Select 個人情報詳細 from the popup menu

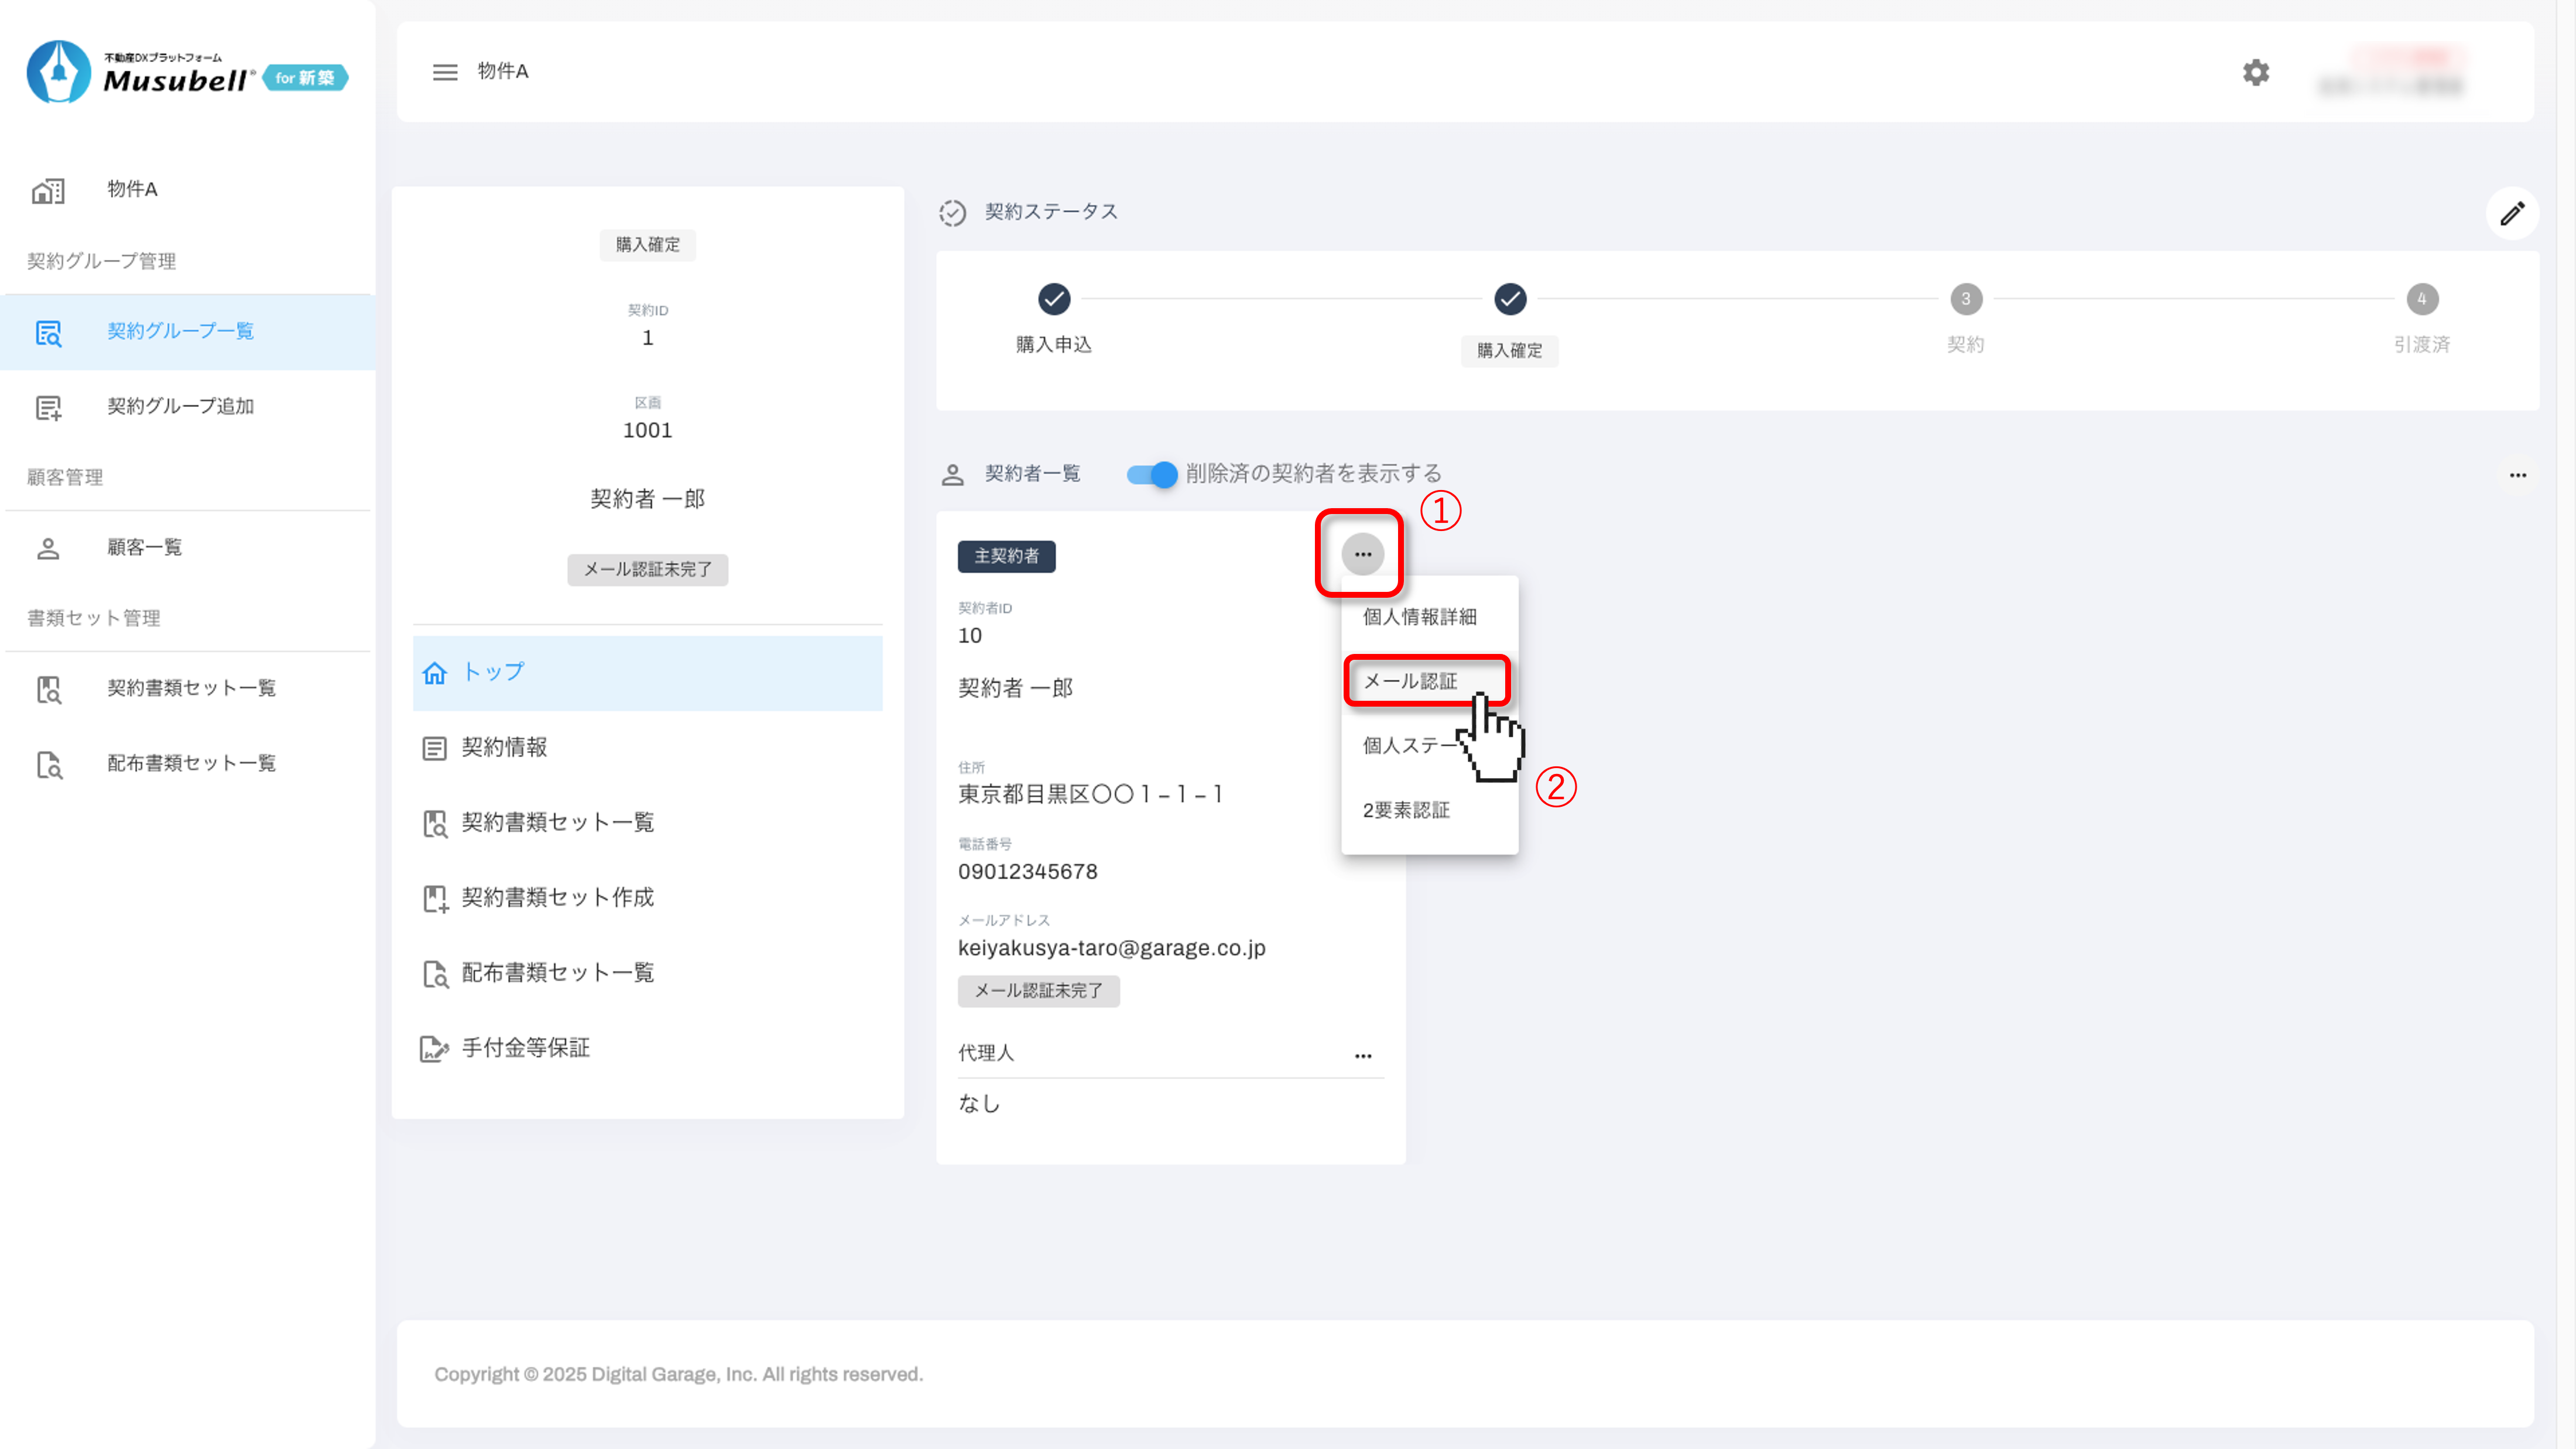(x=1419, y=617)
